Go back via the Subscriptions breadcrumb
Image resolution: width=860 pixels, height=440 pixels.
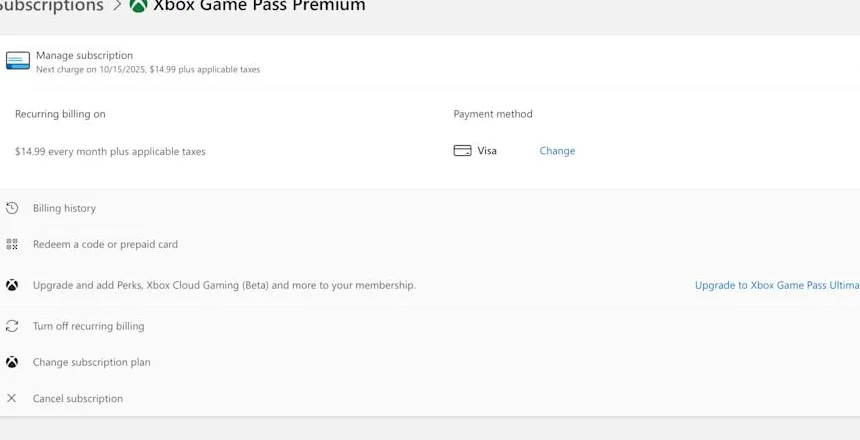(x=50, y=6)
